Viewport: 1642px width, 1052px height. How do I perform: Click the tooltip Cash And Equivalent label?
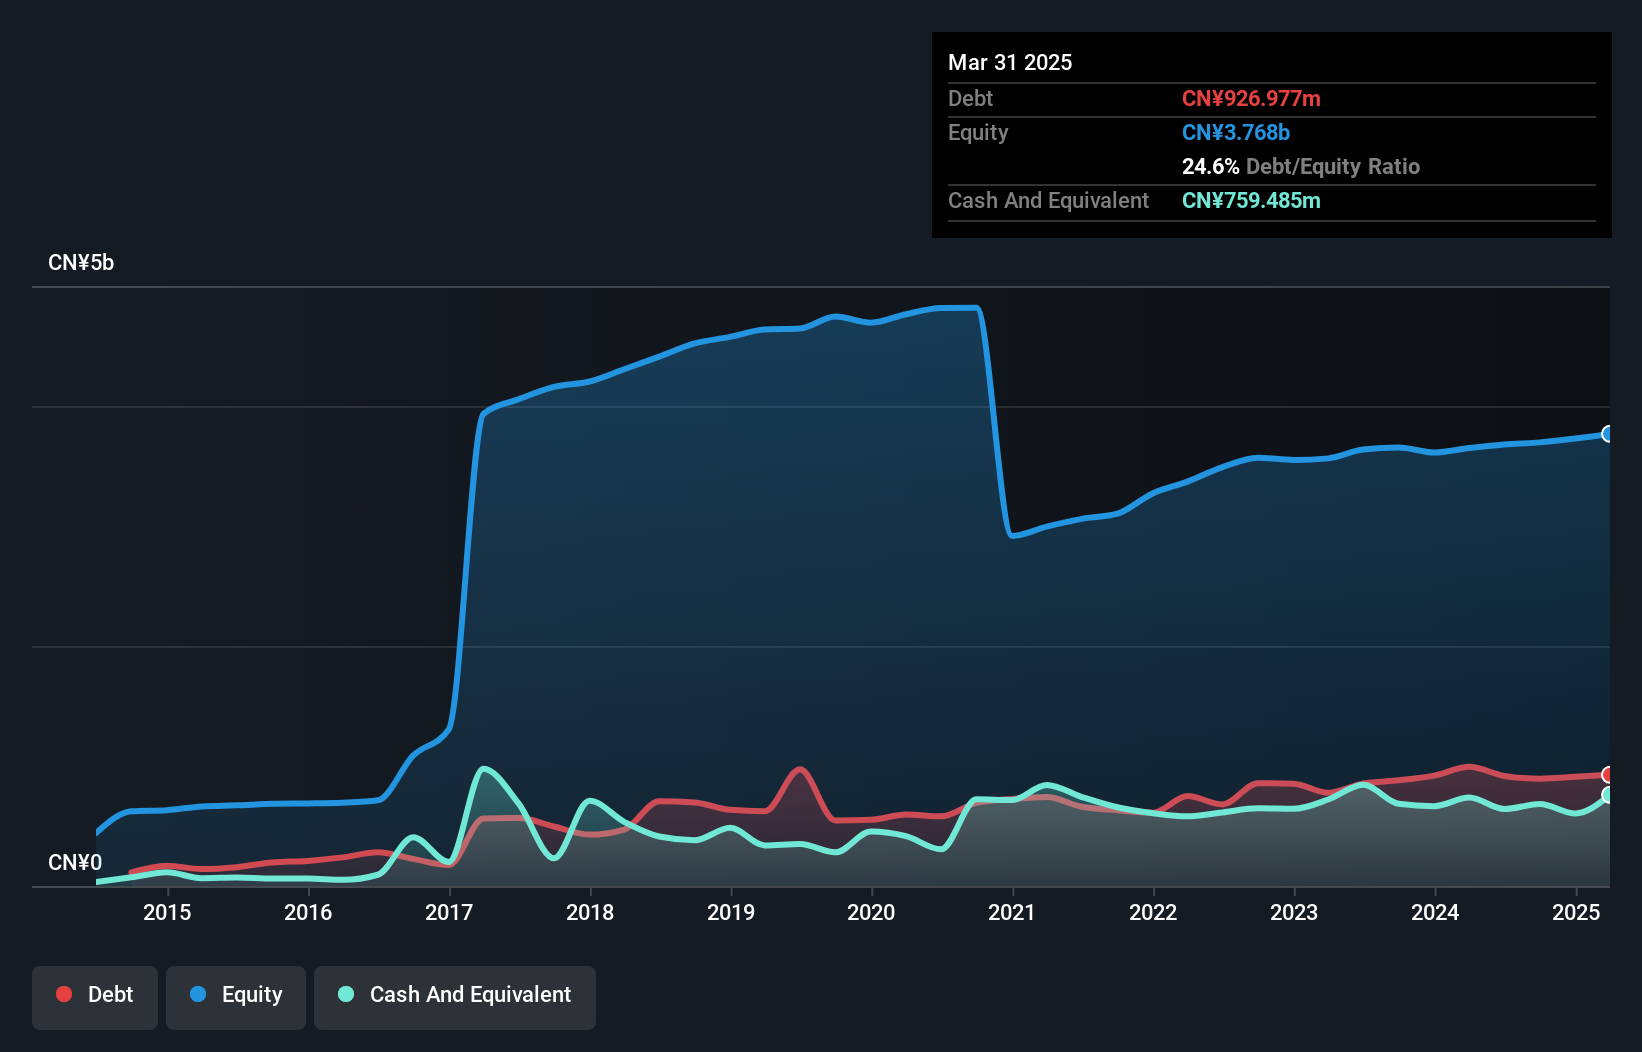(1048, 200)
